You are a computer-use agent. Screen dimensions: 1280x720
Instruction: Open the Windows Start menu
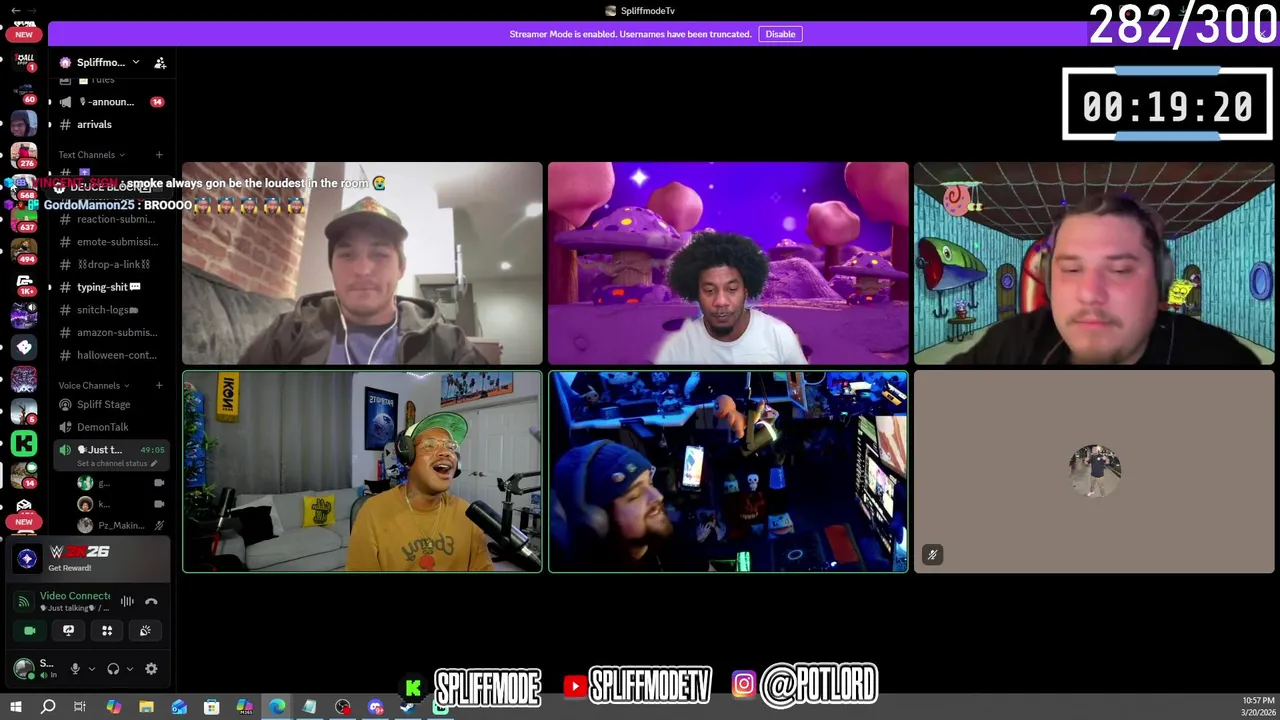click(16, 707)
